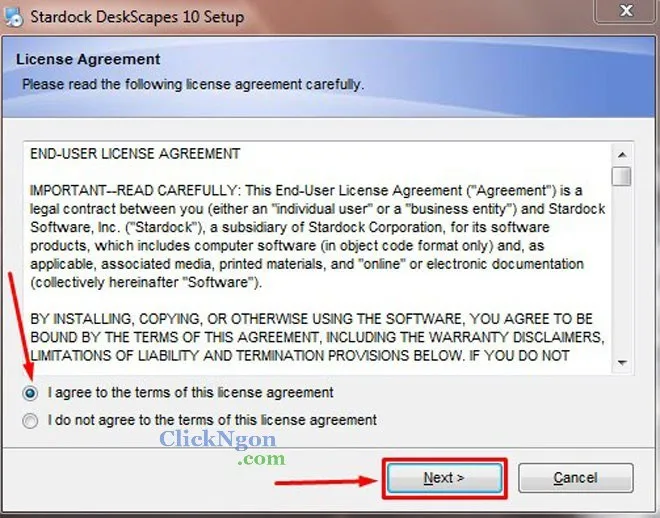The image size is (660, 518).
Task: Click the License Agreement header title
Action: [88, 59]
